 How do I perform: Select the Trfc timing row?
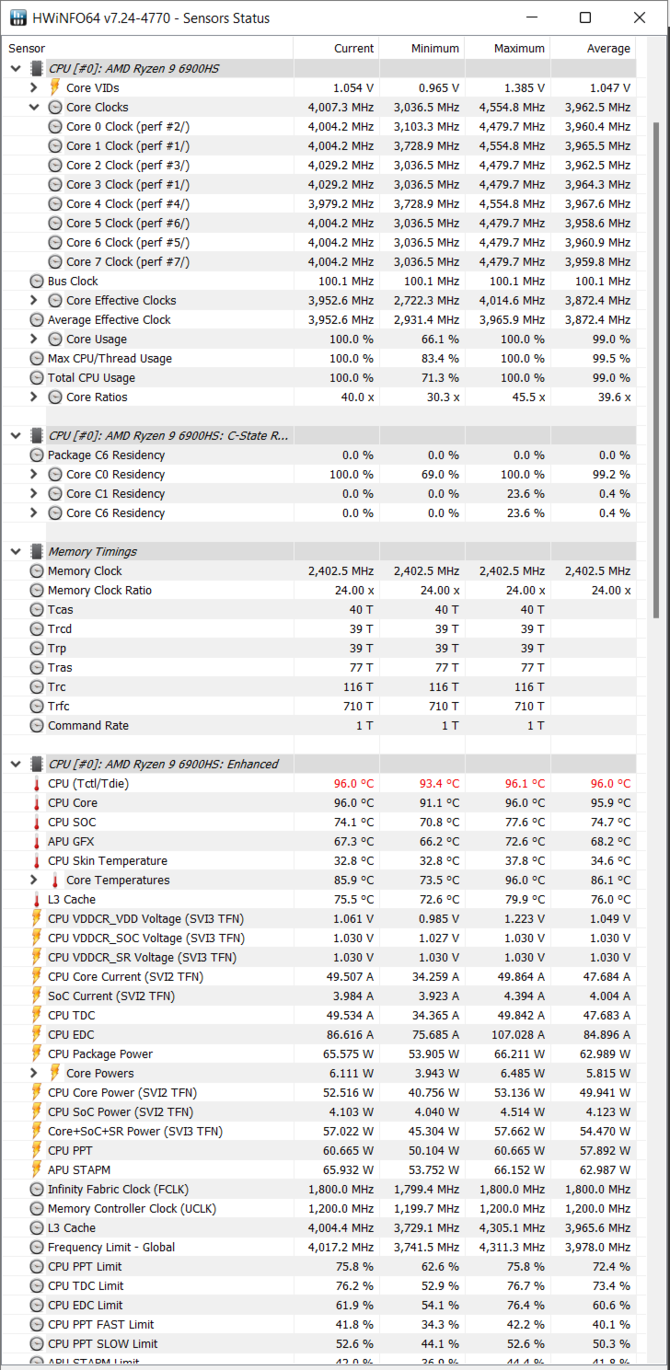pyautogui.click(x=320, y=706)
